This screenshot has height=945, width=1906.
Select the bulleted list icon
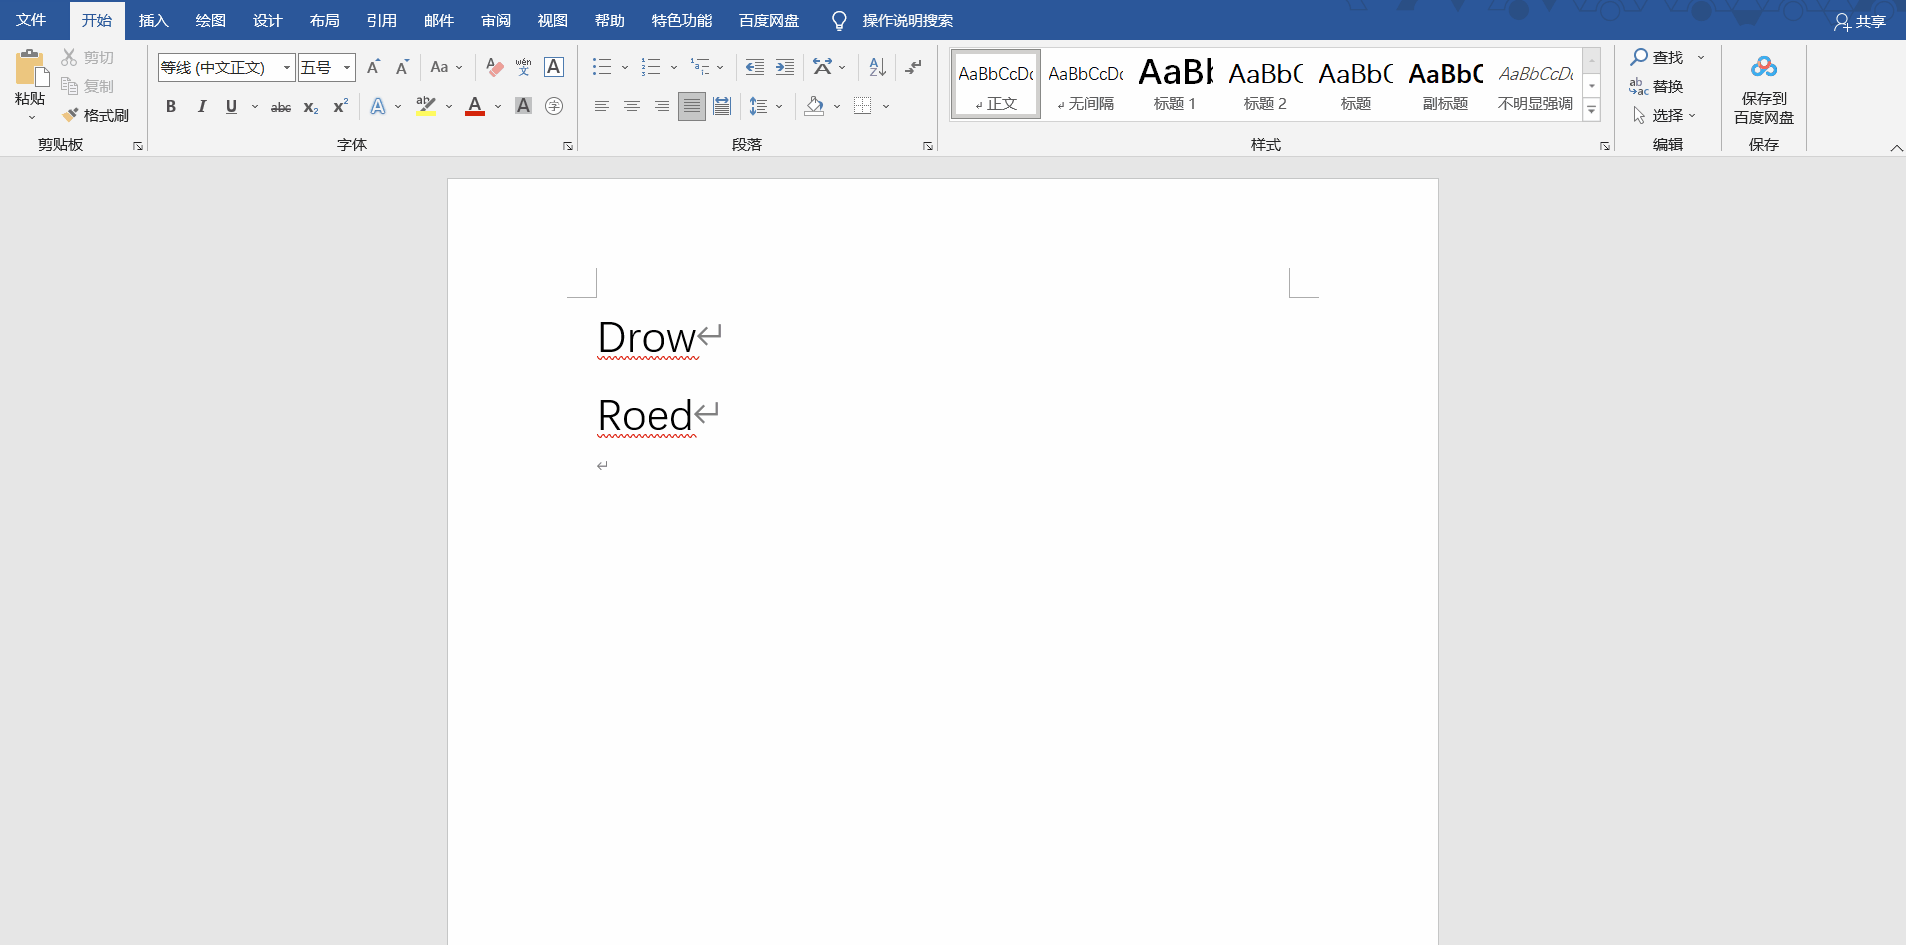[x=601, y=67]
